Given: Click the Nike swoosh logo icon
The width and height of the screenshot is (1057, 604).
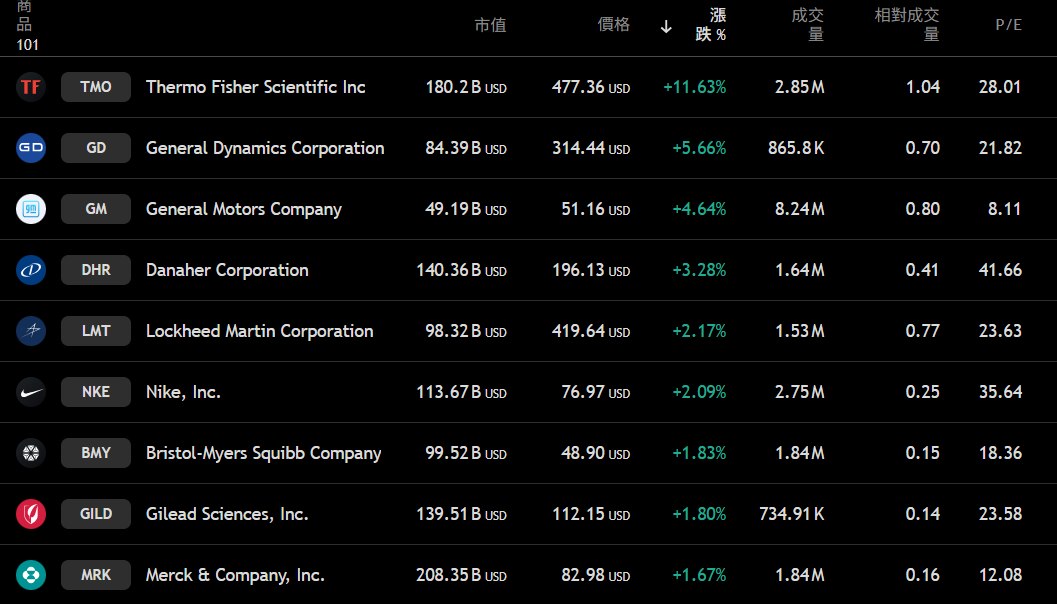Looking at the screenshot, I should point(31,393).
